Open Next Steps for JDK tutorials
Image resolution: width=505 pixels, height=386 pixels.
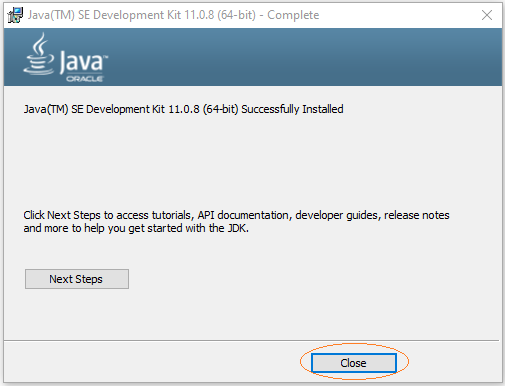77,279
